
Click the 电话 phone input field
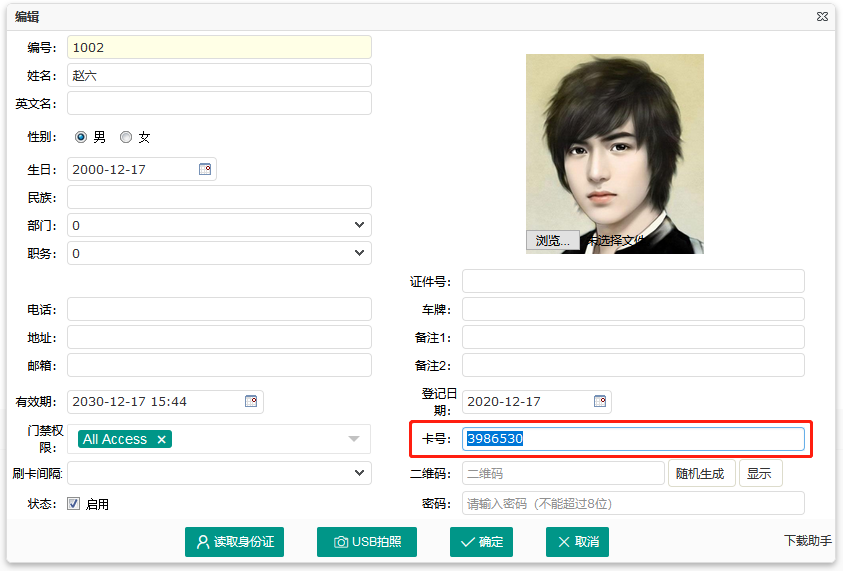coord(219,309)
